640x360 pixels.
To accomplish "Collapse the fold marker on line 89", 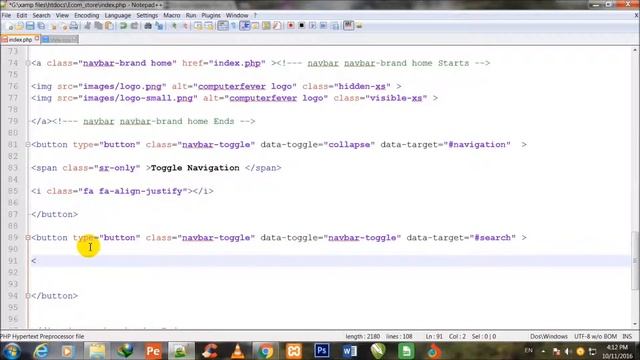I will pos(28,238).
